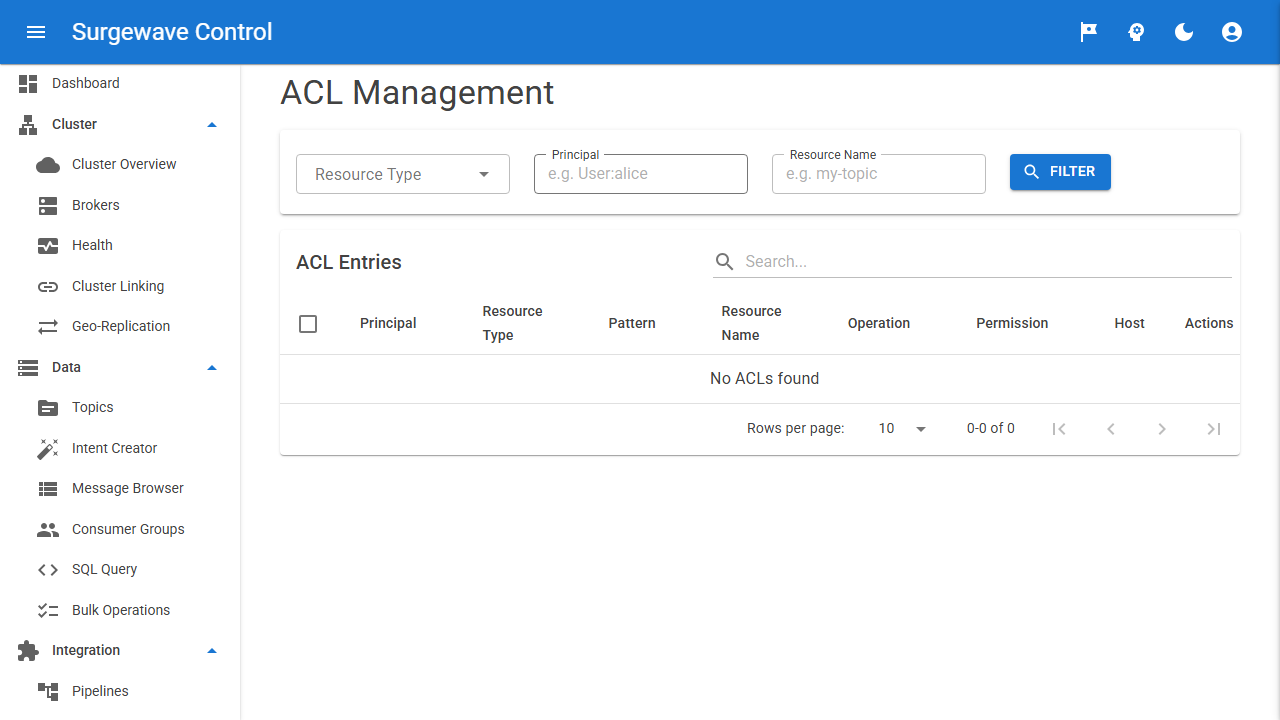
Task: Go to previous page arrow
Action: pos(1110,429)
